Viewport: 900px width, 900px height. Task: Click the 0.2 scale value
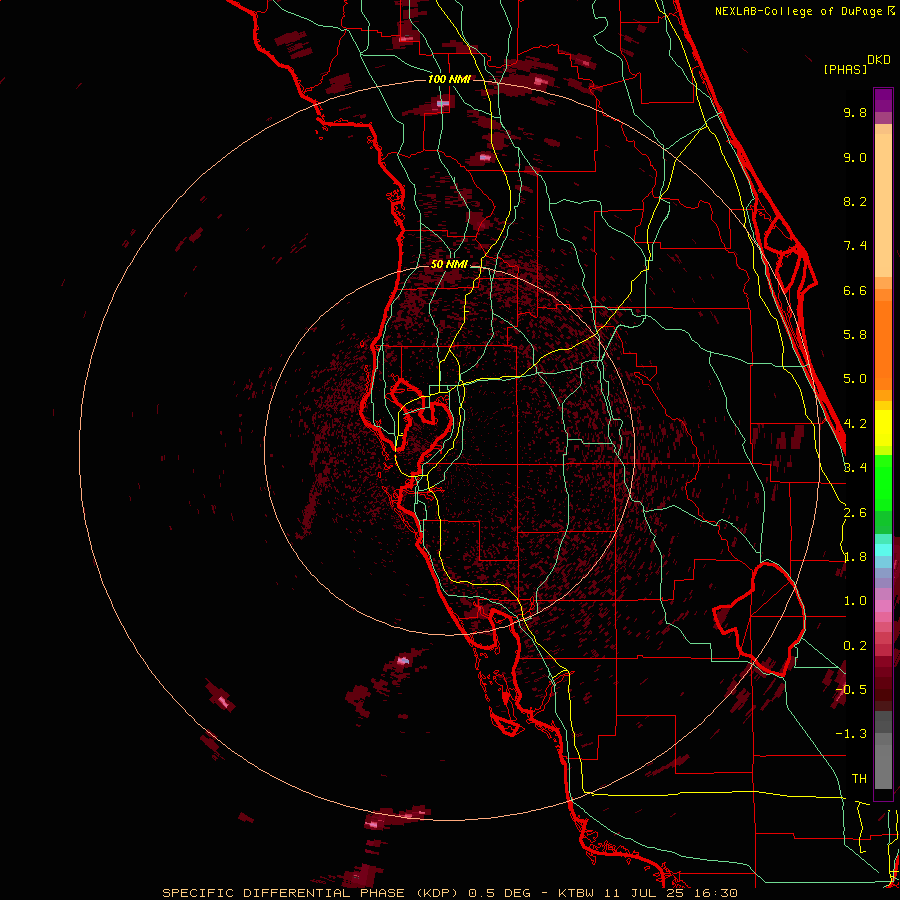(x=855, y=646)
